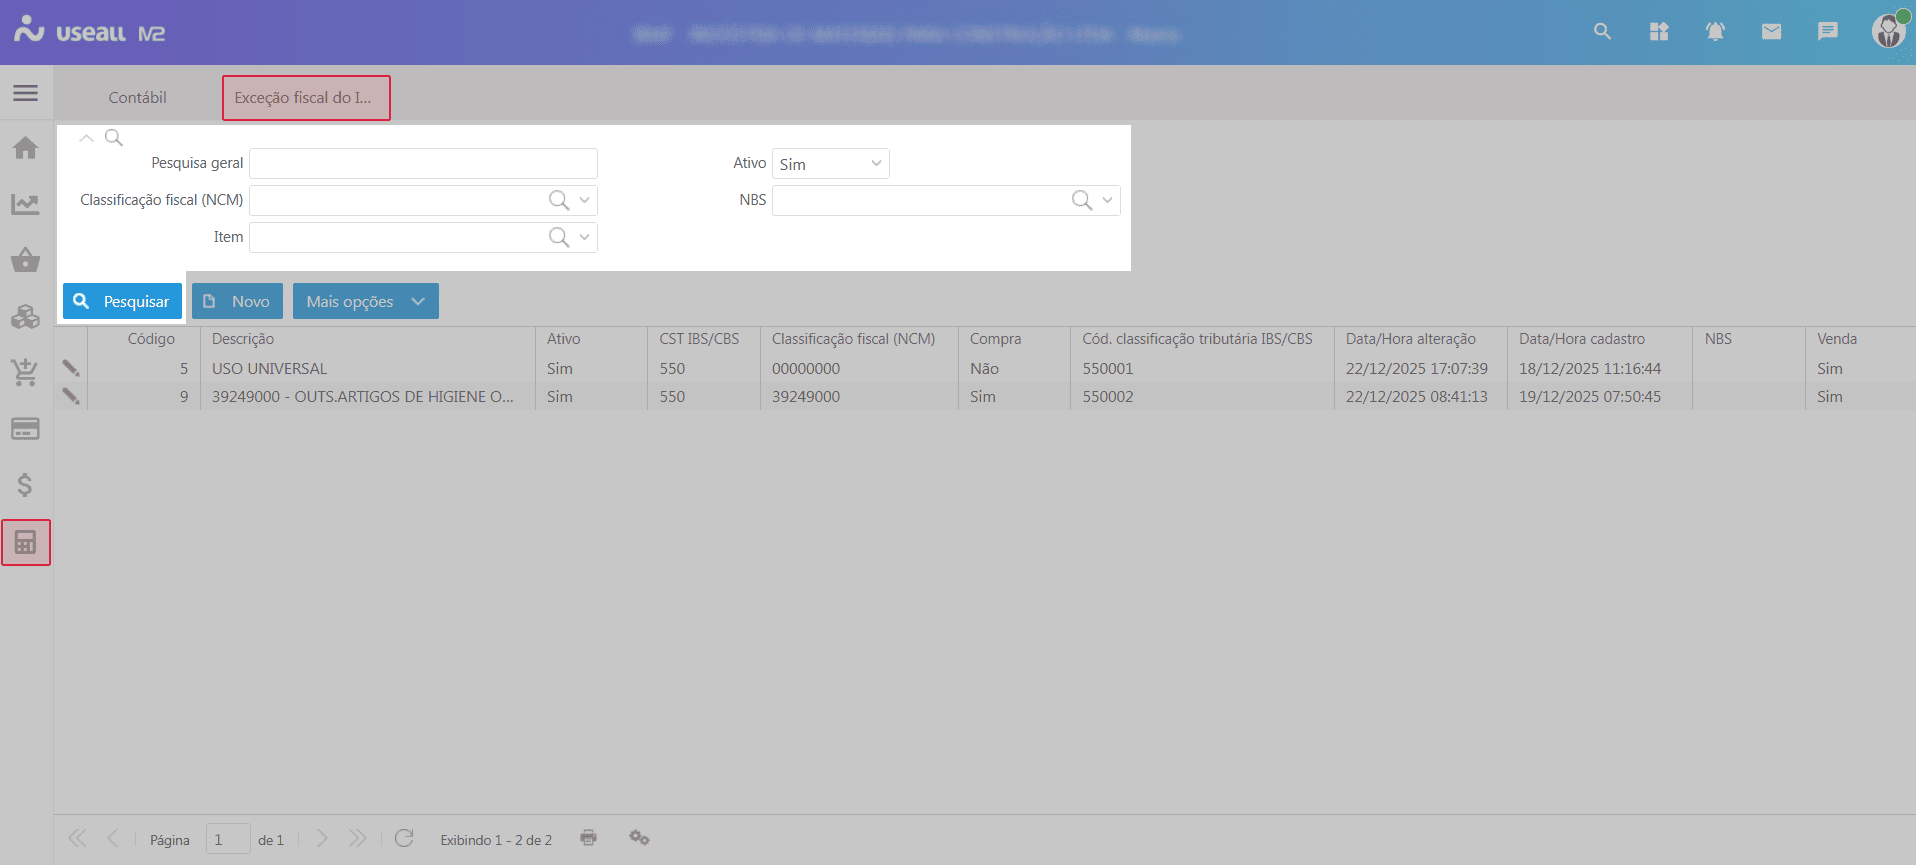Print the grid using printer icon
Viewport: 1916px width, 865px height.
tap(588, 838)
